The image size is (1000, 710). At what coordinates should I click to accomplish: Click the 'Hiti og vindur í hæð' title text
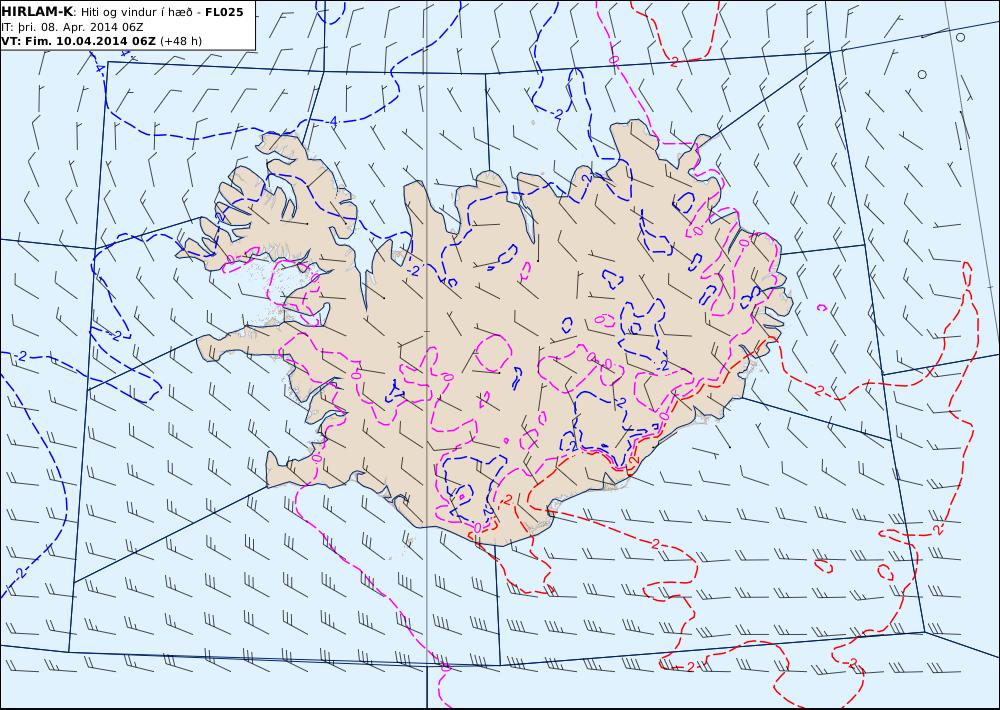coord(136,12)
